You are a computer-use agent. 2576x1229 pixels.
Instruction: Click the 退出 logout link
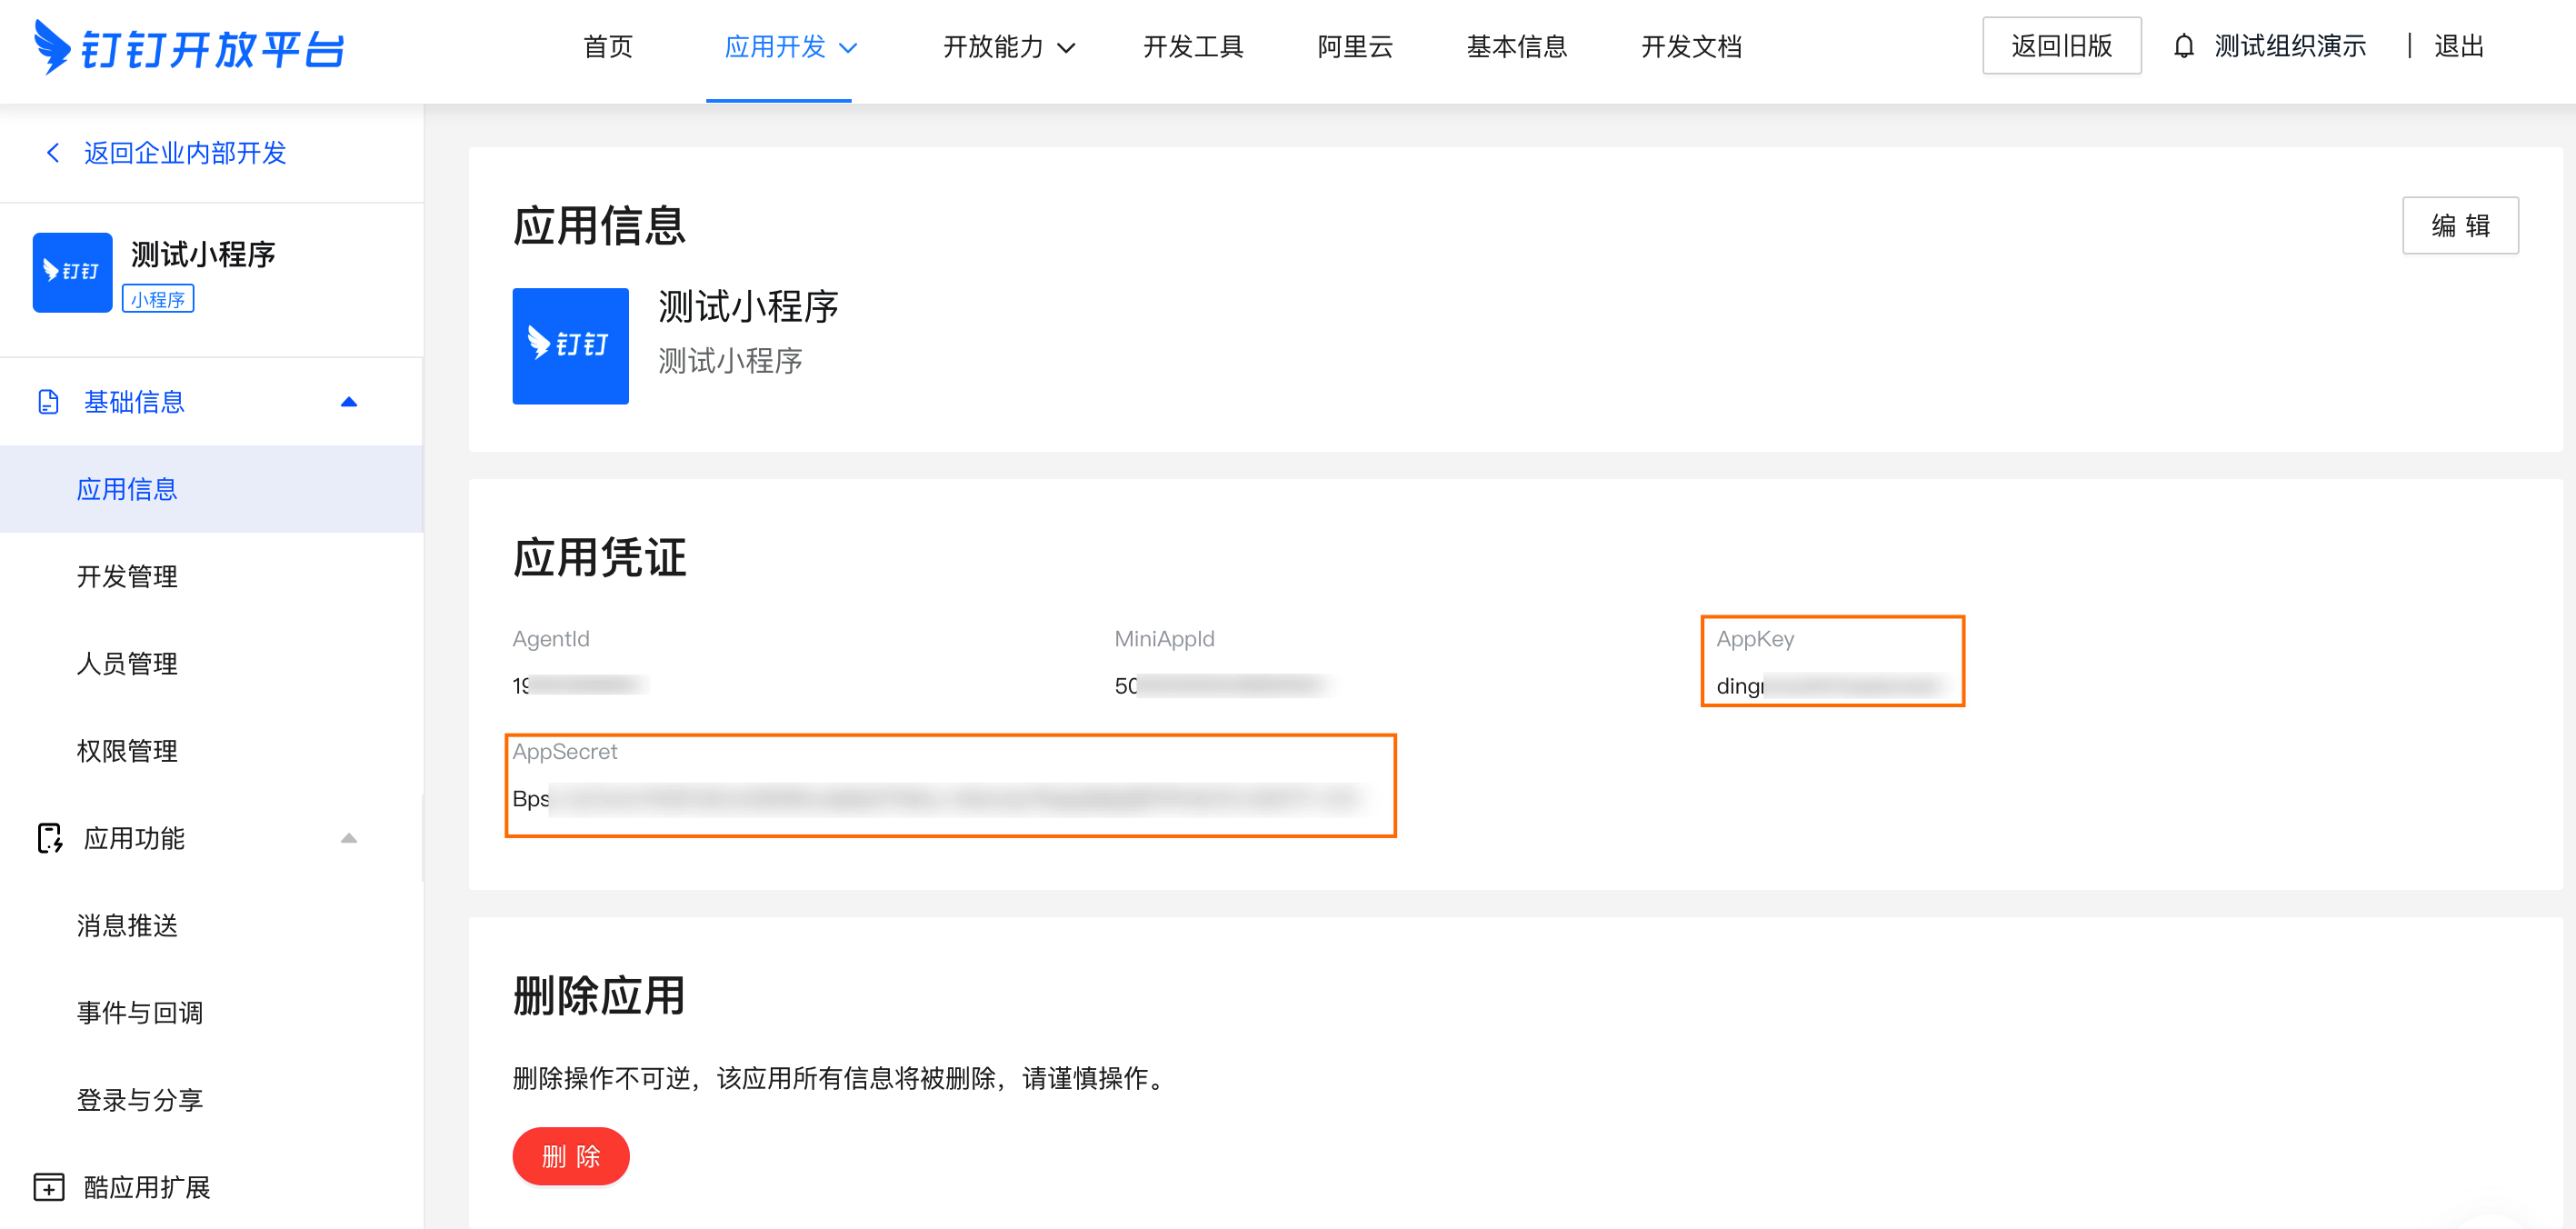(x=2458, y=47)
